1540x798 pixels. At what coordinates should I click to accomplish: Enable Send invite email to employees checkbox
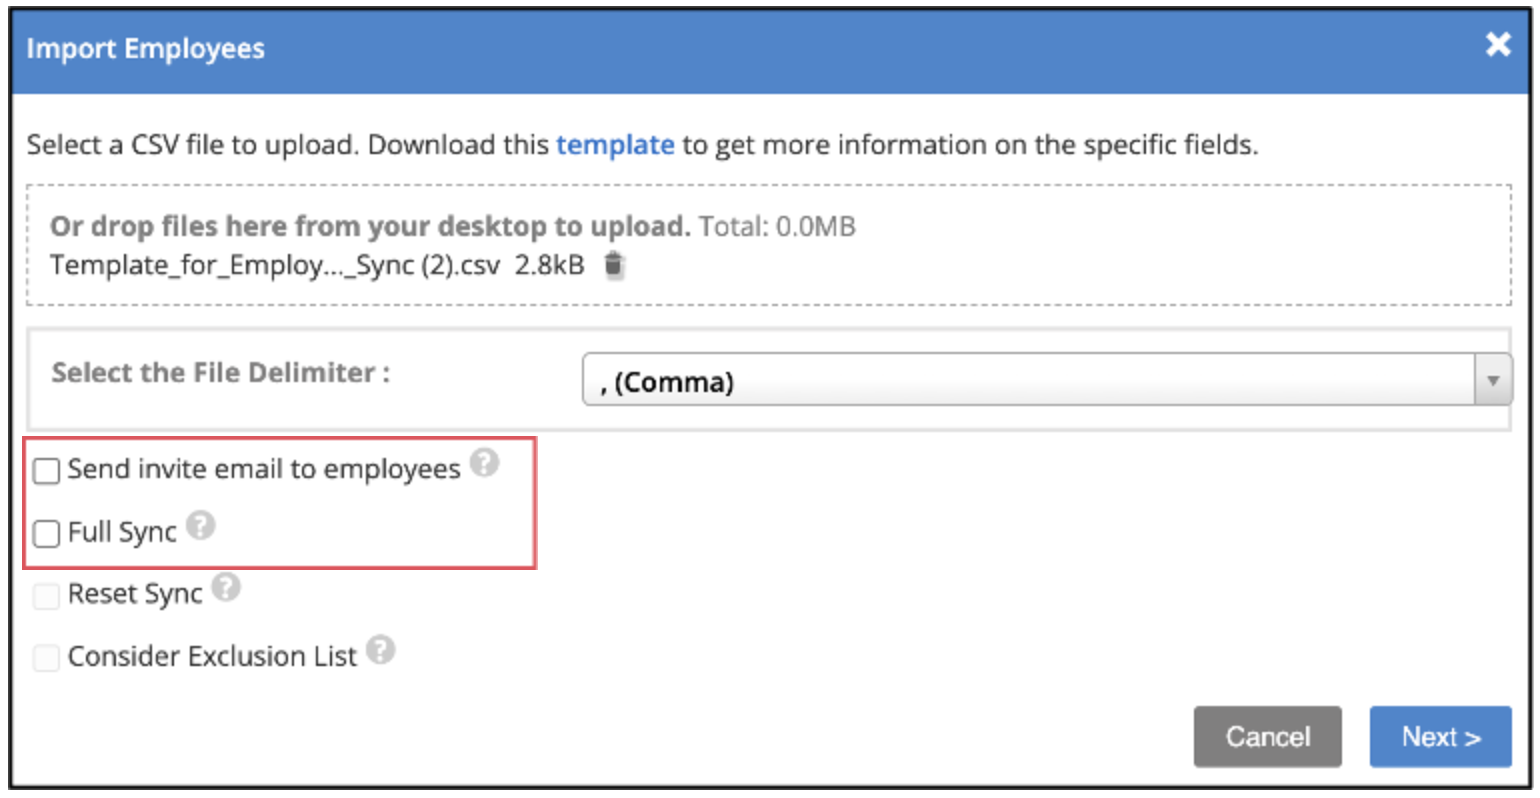point(47,471)
